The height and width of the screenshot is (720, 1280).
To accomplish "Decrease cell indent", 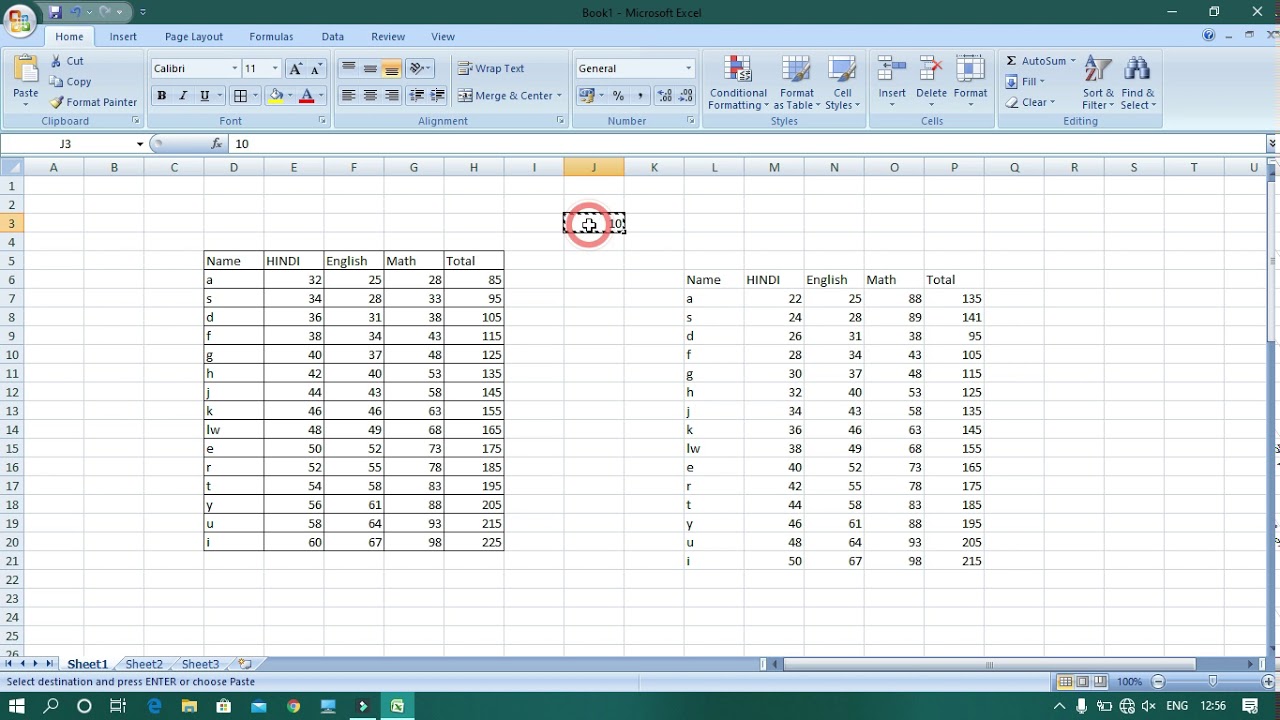I will (x=416, y=96).
